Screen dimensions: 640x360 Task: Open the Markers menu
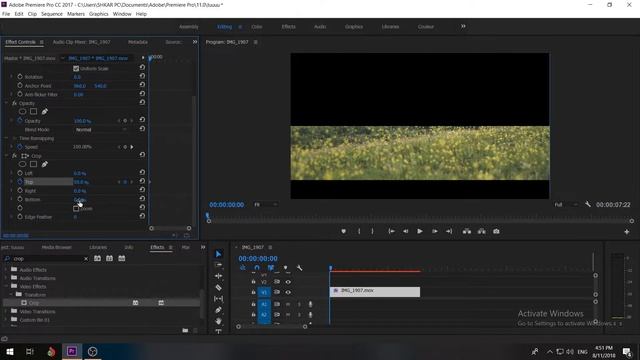click(76, 14)
